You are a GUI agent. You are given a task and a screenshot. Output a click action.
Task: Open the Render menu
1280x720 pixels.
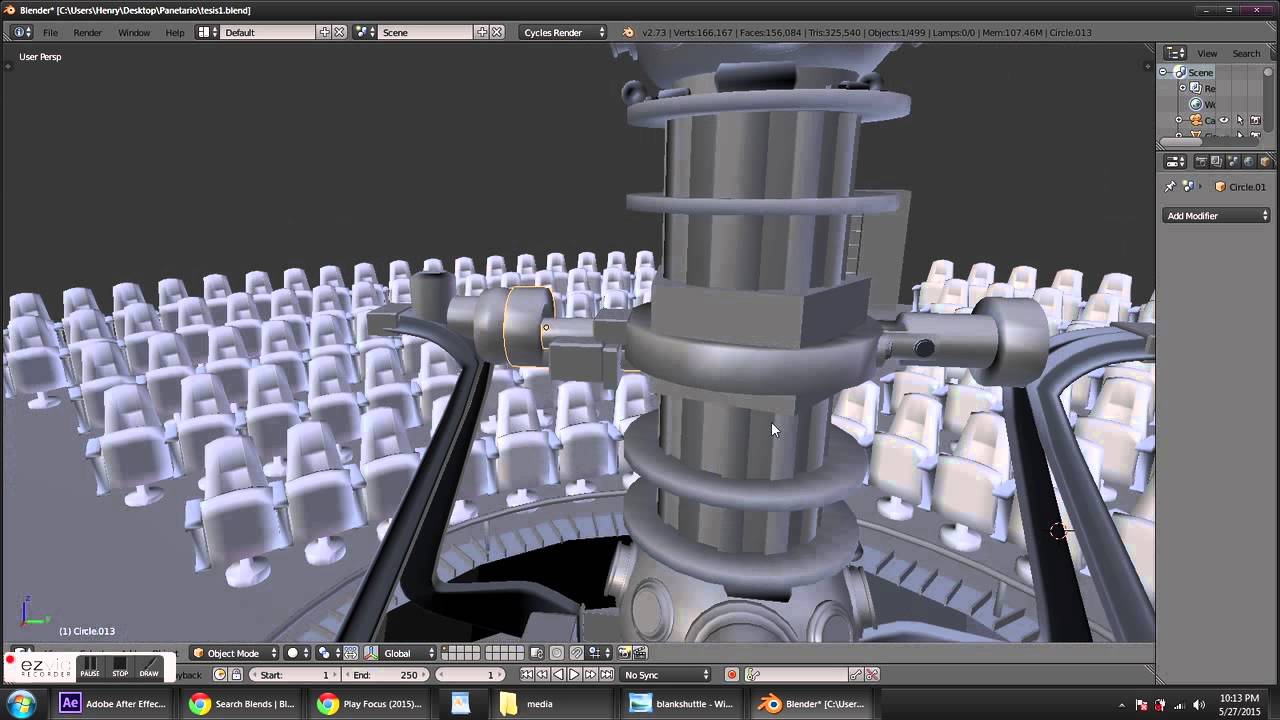(87, 33)
